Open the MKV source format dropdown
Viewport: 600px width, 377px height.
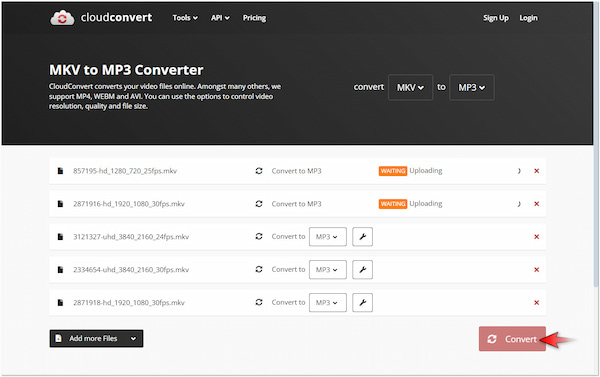[x=410, y=88]
